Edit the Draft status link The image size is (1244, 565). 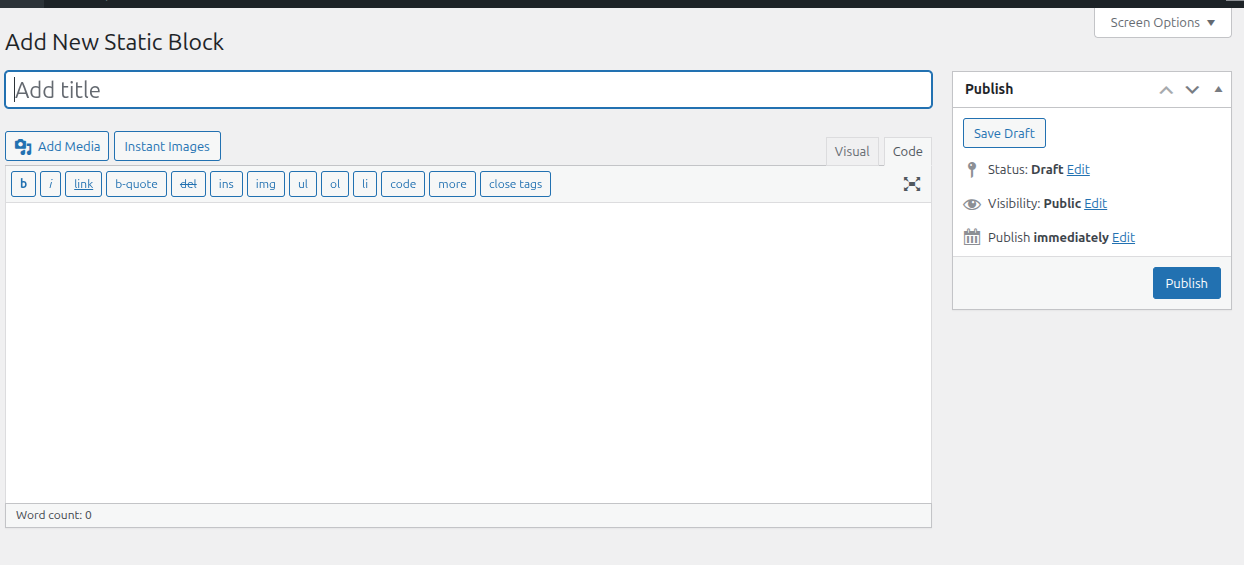[1078, 170]
